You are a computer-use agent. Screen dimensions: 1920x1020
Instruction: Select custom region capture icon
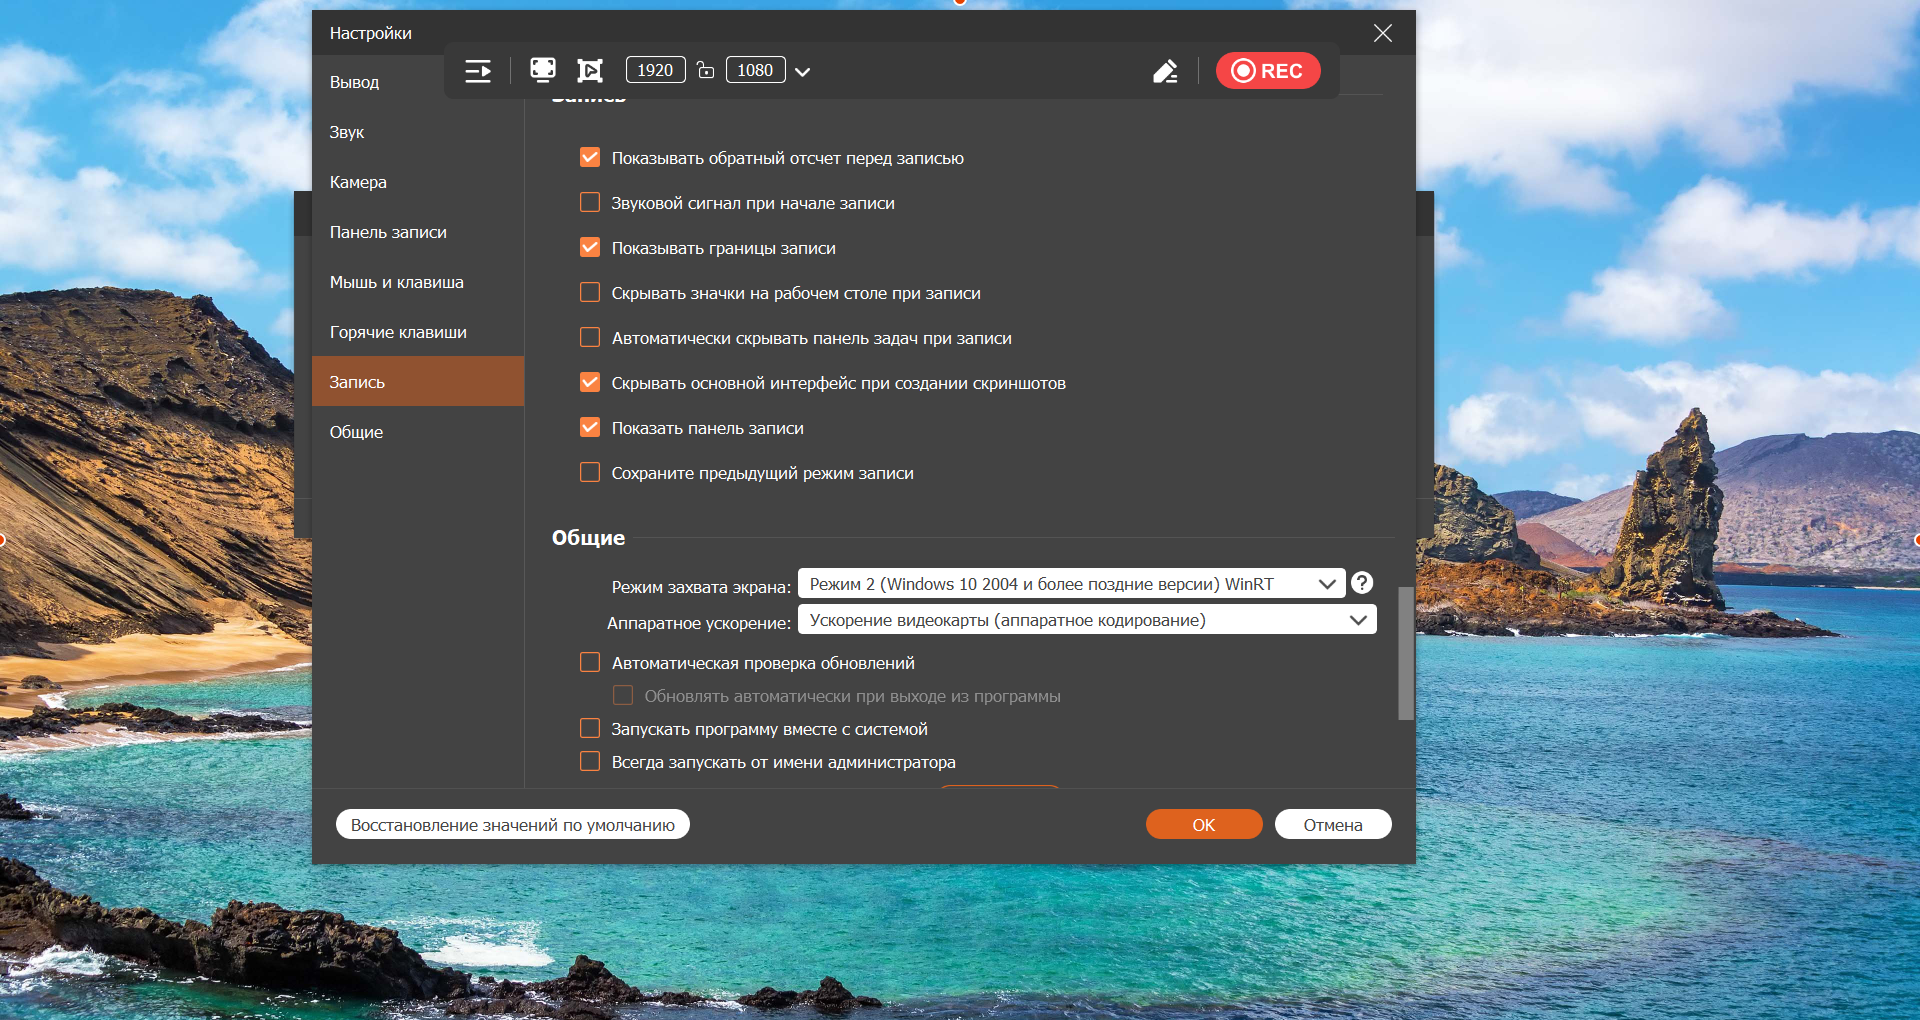pos(590,70)
